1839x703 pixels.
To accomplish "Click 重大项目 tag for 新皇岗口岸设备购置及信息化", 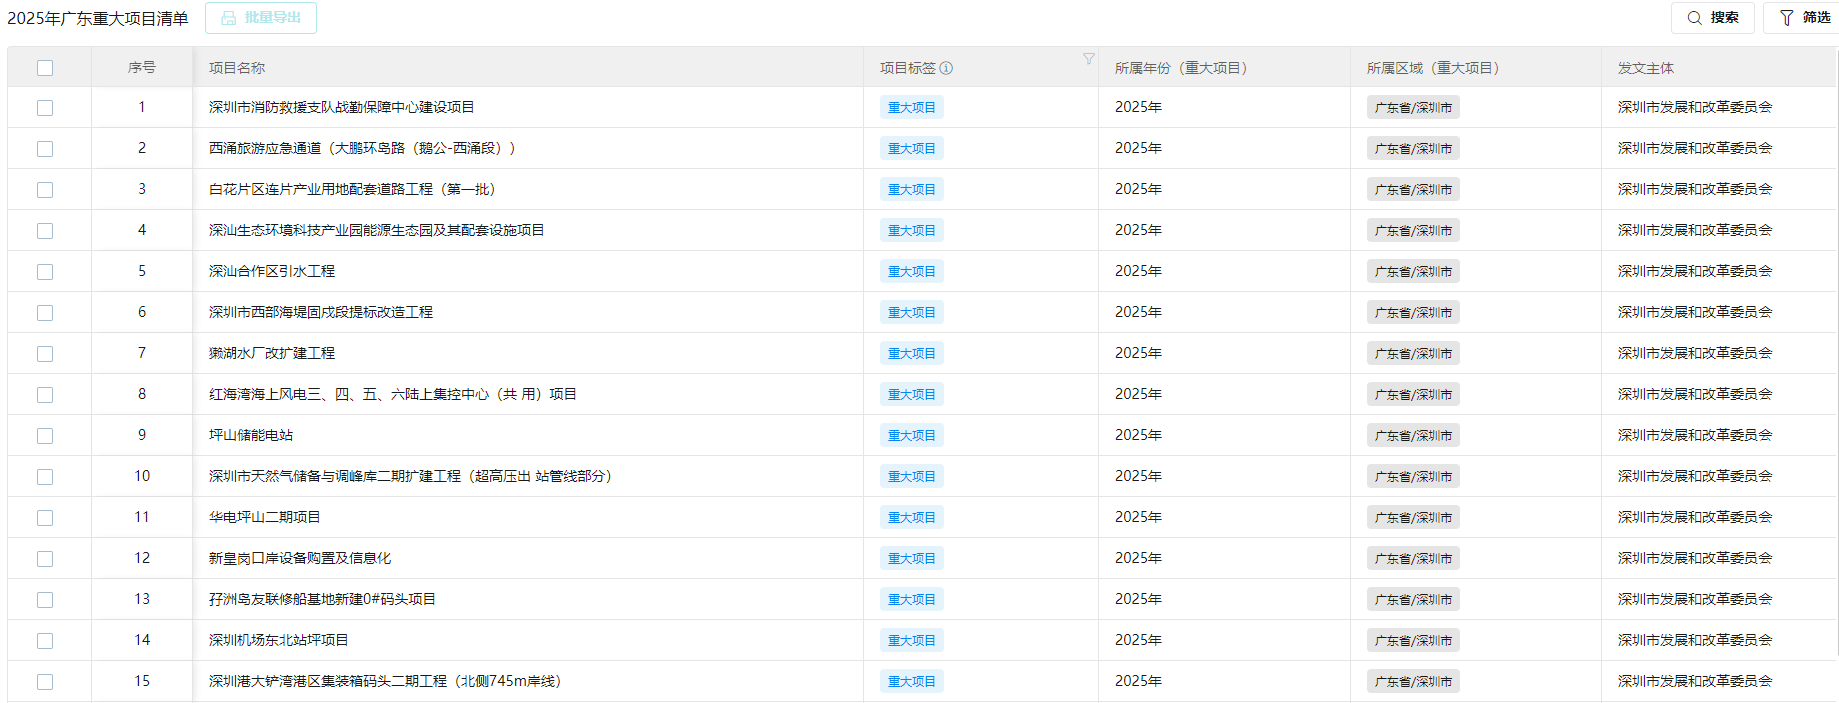I will pos(911,559).
